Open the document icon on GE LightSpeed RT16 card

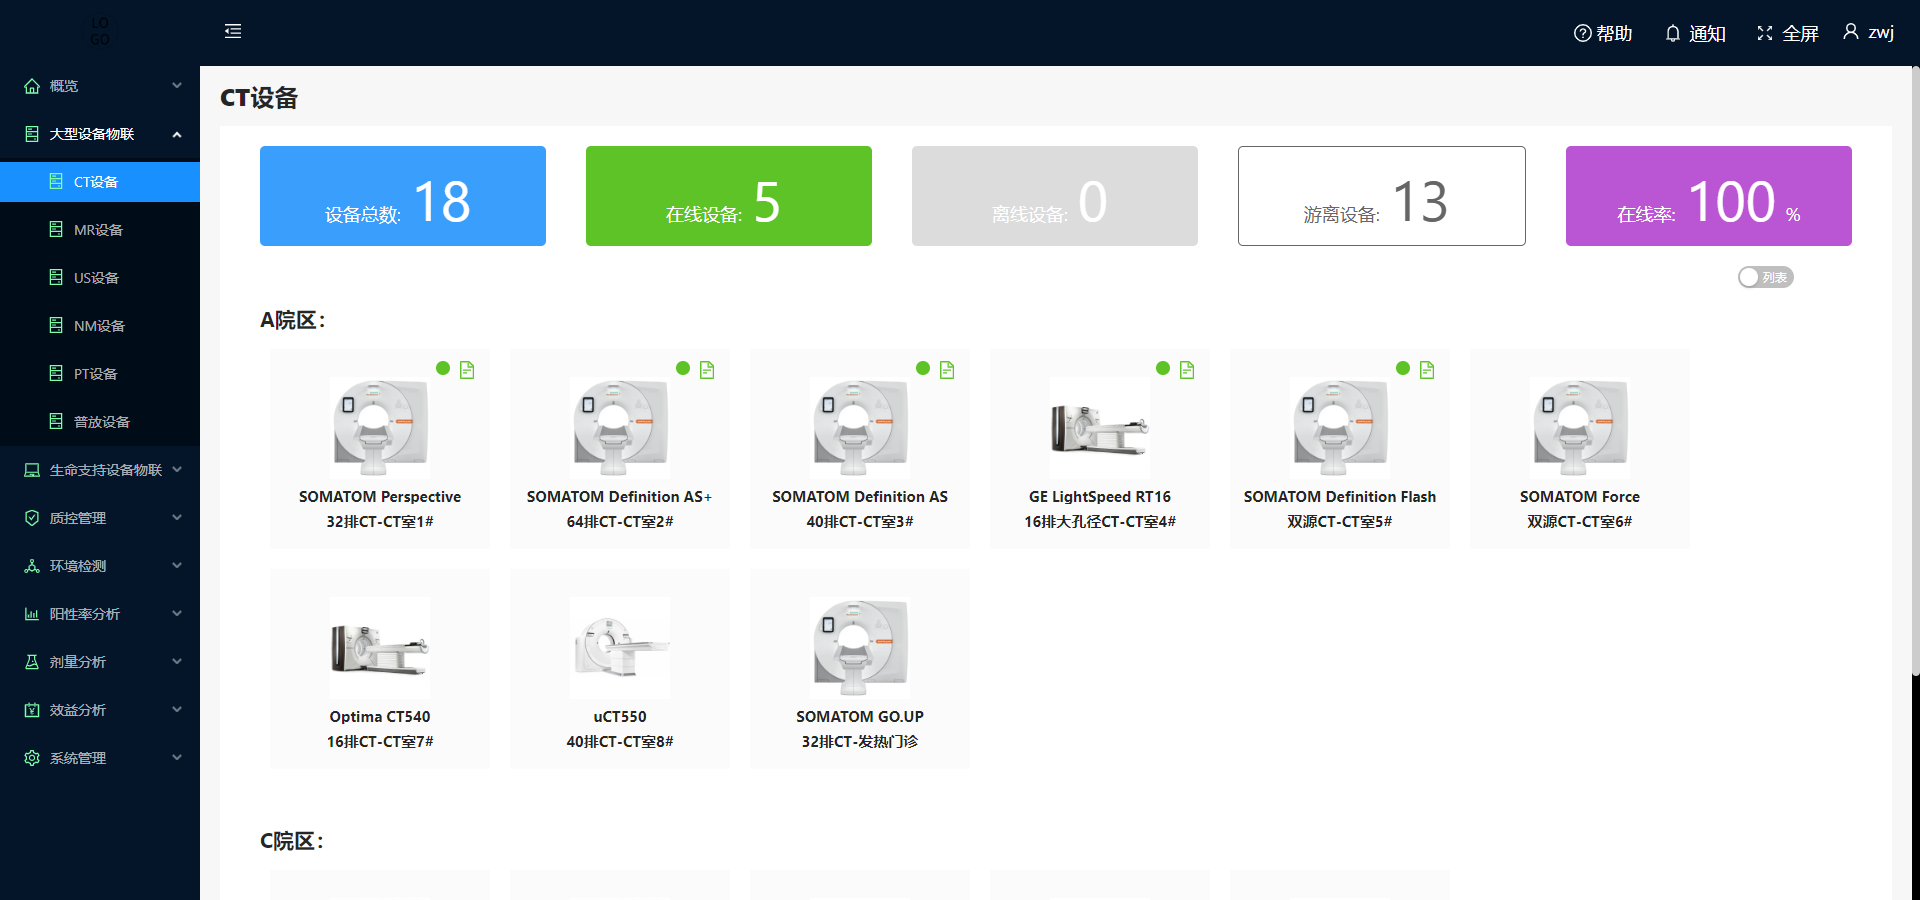1187,370
